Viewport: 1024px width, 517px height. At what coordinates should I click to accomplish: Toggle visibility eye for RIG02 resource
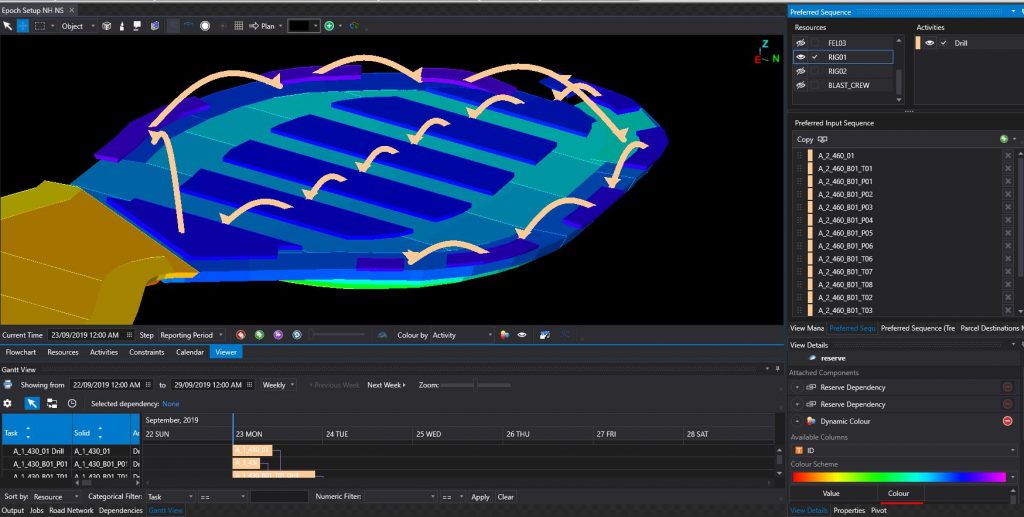point(800,71)
